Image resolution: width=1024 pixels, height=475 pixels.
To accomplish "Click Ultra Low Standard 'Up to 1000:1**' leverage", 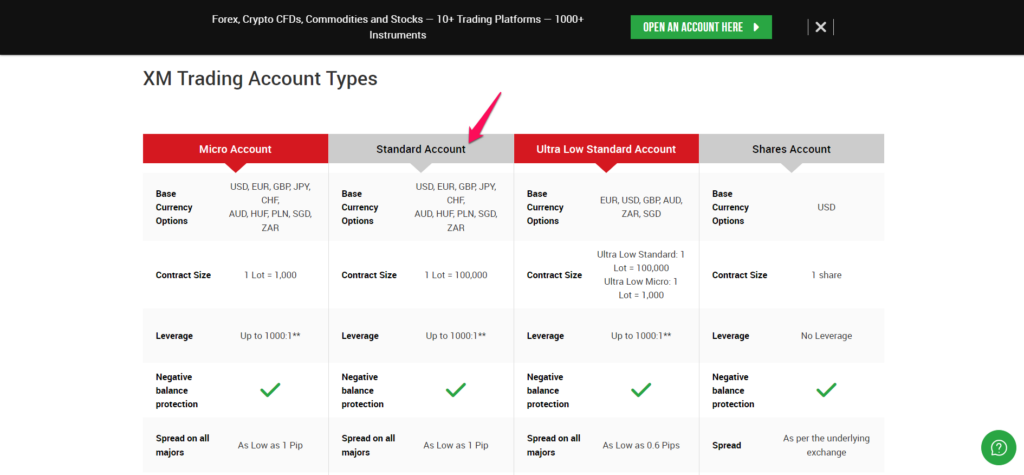I will 641,336.
